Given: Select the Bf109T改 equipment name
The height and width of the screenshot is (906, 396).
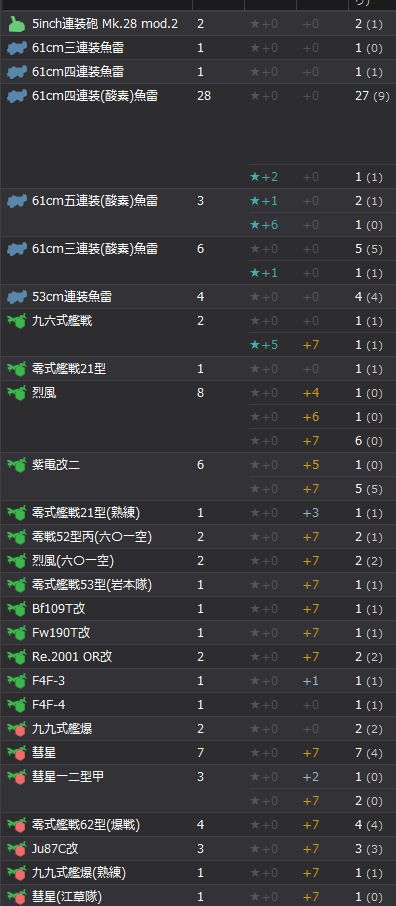Looking at the screenshot, I should click(x=59, y=608).
